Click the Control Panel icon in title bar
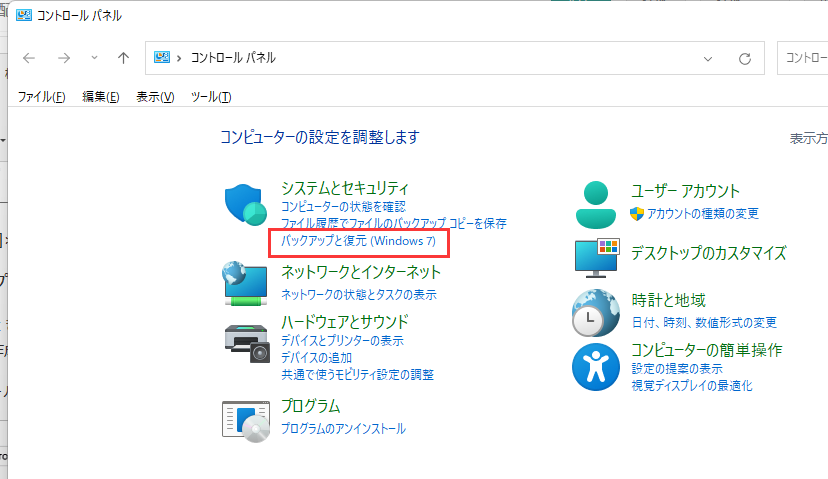The height and width of the screenshot is (479, 828). pyautogui.click(x=23, y=15)
